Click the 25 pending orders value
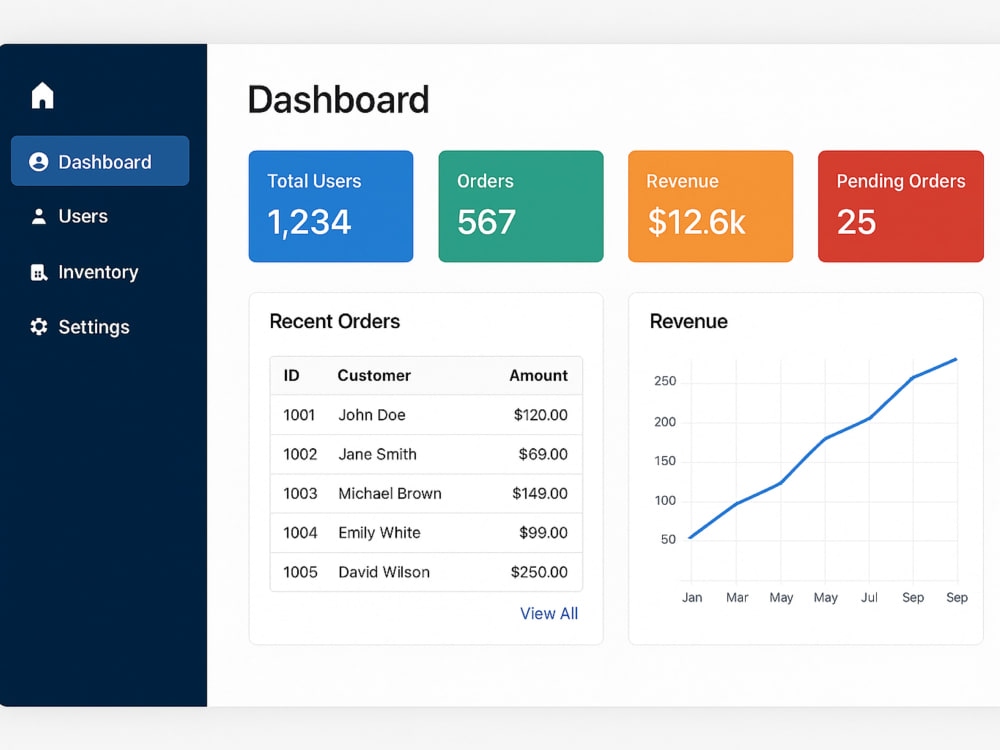The image size is (1000, 750). (857, 223)
